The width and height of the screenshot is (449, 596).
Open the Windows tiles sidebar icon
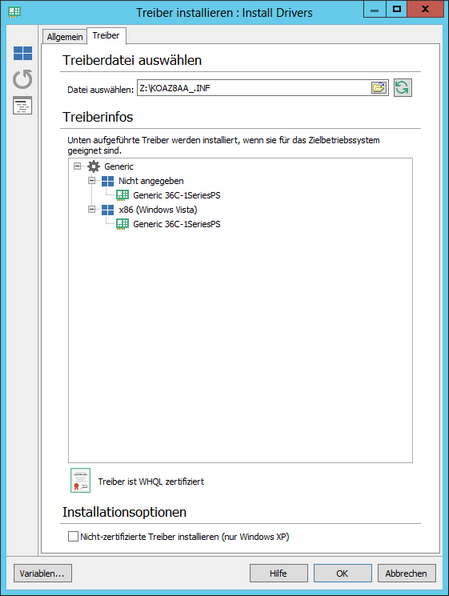pyautogui.click(x=23, y=53)
